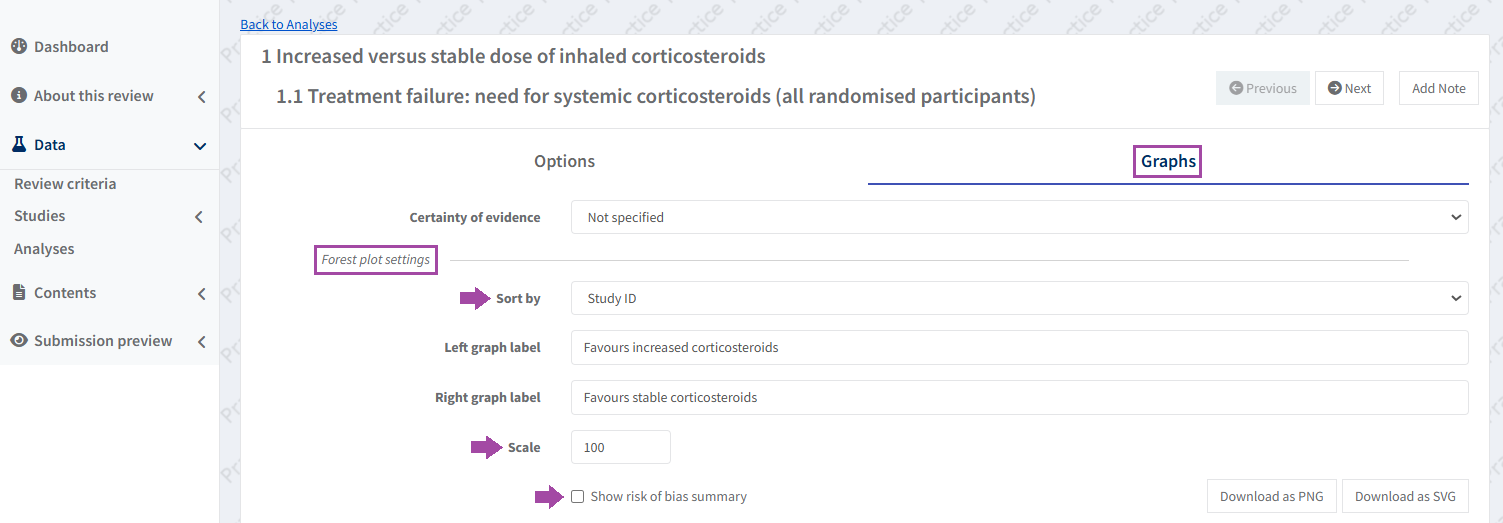Image resolution: width=1503 pixels, height=523 pixels.
Task: Click the Next arrow icon
Action: pyautogui.click(x=1335, y=88)
